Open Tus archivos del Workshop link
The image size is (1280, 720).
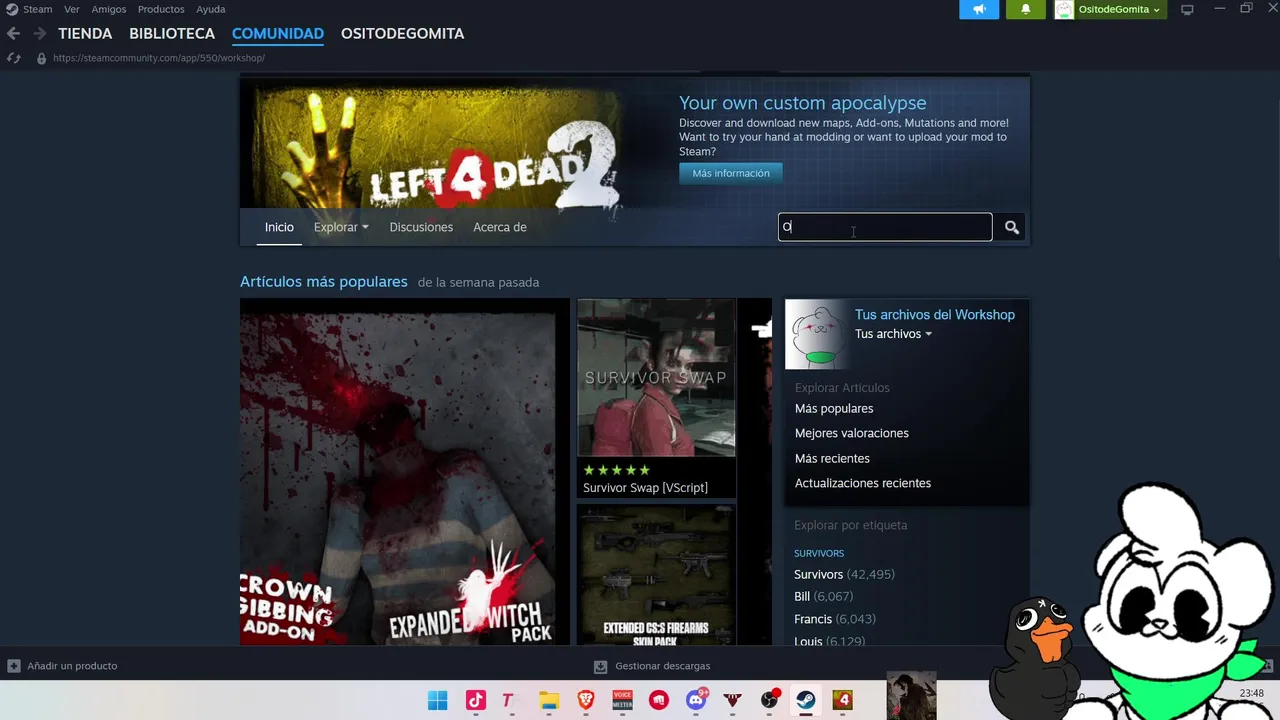tap(935, 314)
